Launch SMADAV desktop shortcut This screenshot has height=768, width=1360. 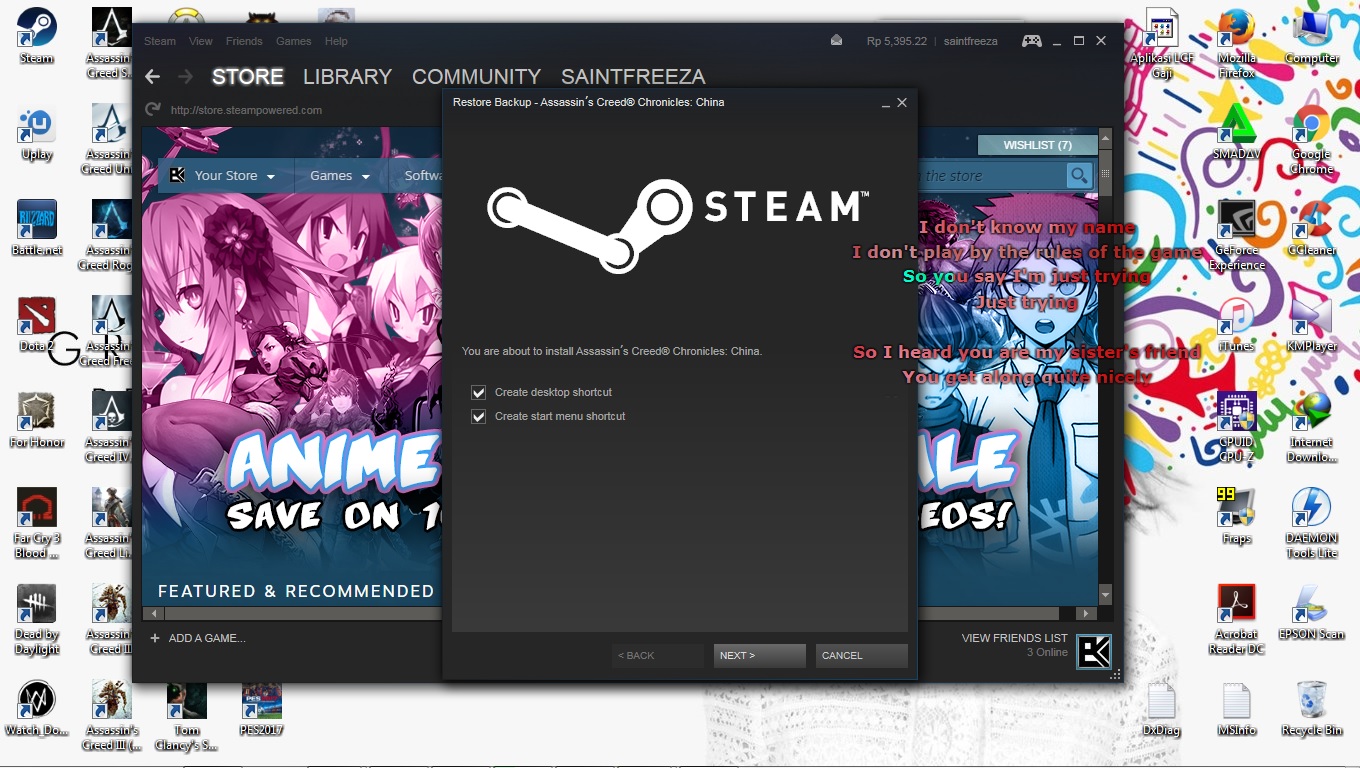(1237, 132)
